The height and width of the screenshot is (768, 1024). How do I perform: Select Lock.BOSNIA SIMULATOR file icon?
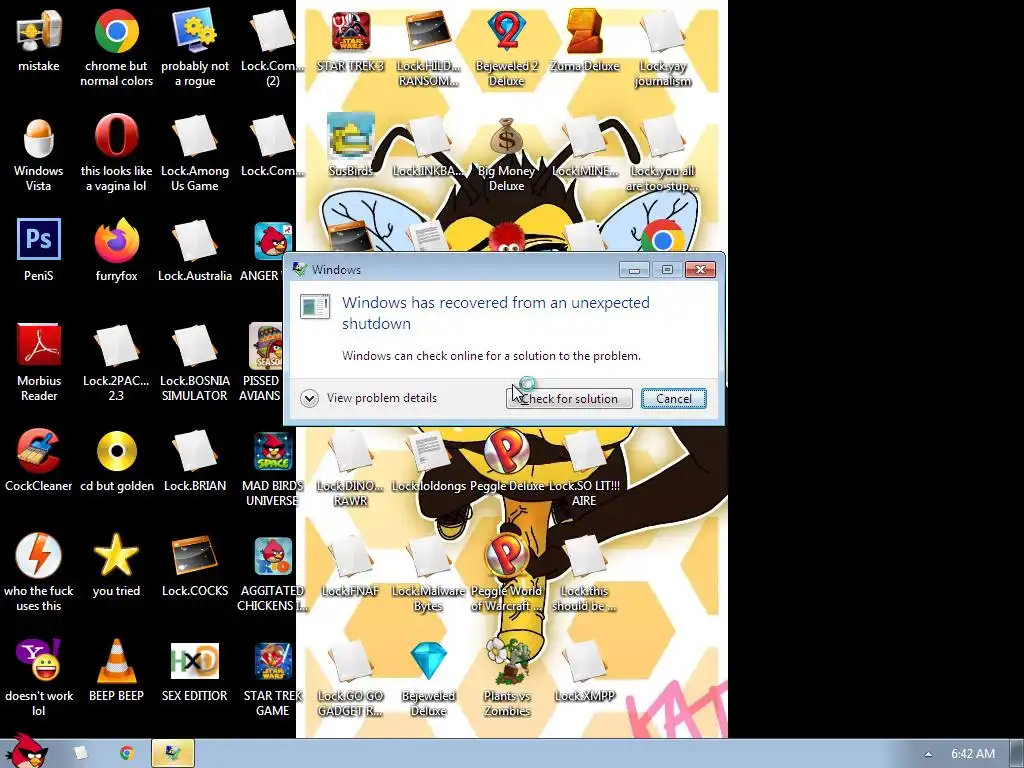click(195, 346)
